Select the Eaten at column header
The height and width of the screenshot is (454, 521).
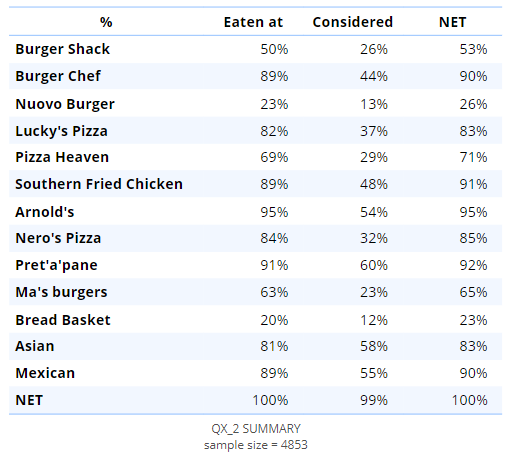[x=253, y=22]
